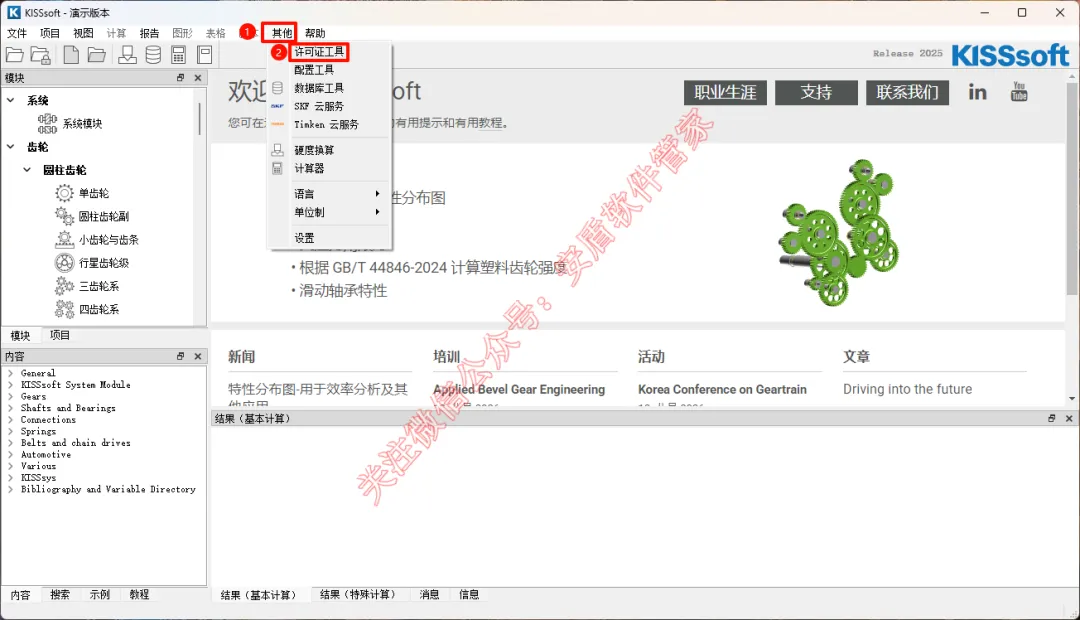This screenshot has height=620, width=1080.
Task: Click the 支持 button
Action: 816,92
